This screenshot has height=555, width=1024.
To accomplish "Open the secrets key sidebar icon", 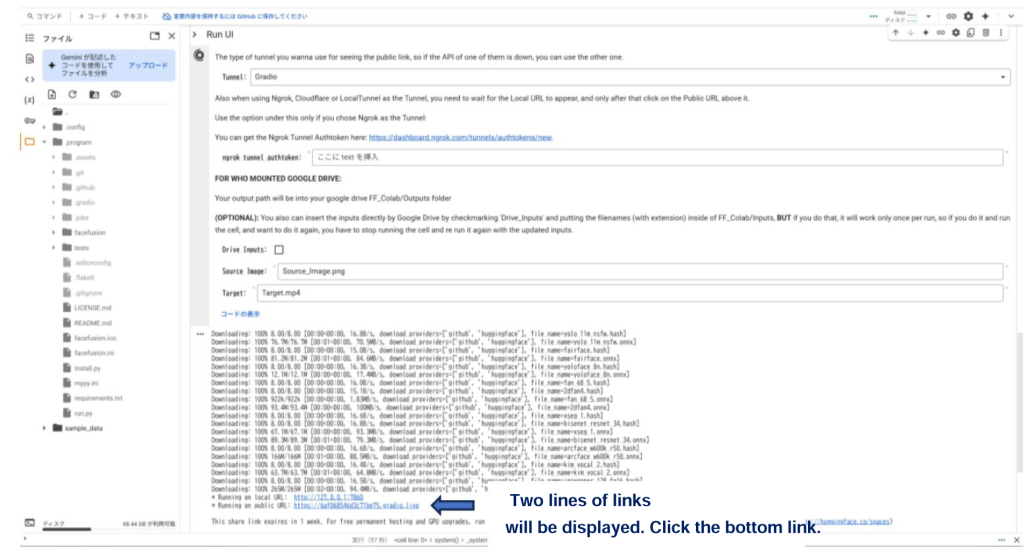I will point(29,121).
